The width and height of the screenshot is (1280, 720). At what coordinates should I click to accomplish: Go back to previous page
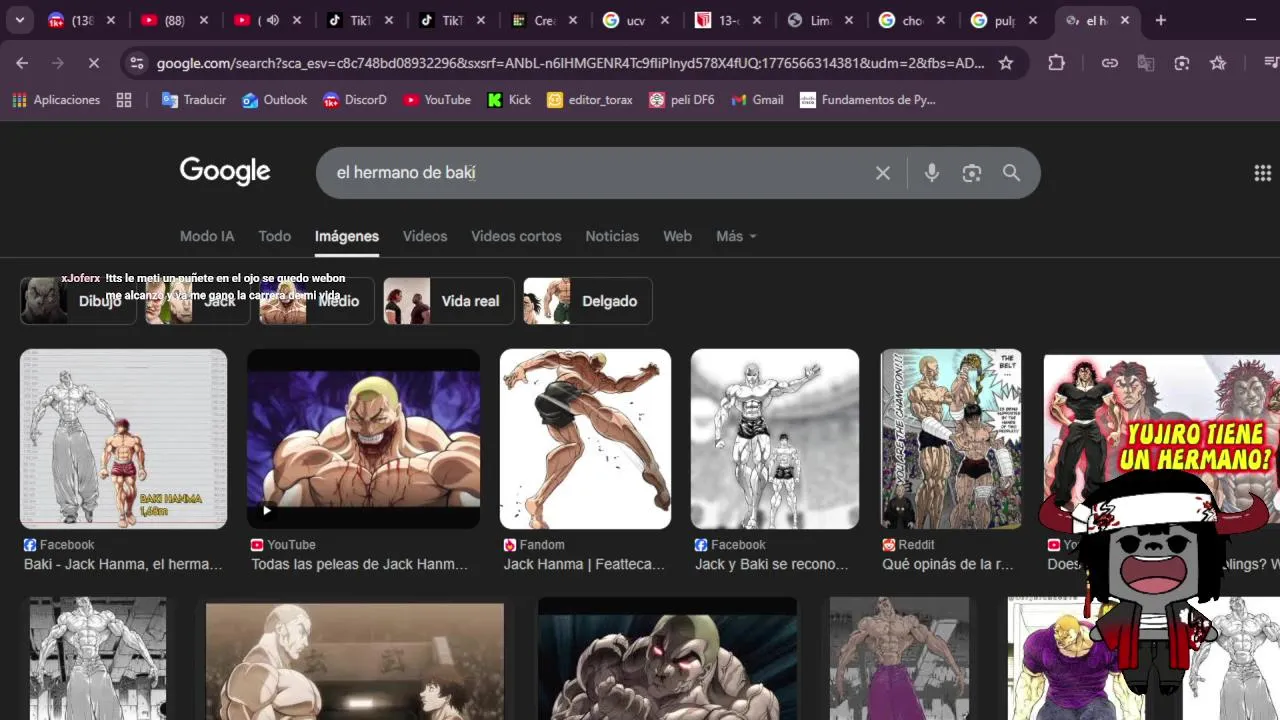[x=22, y=63]
